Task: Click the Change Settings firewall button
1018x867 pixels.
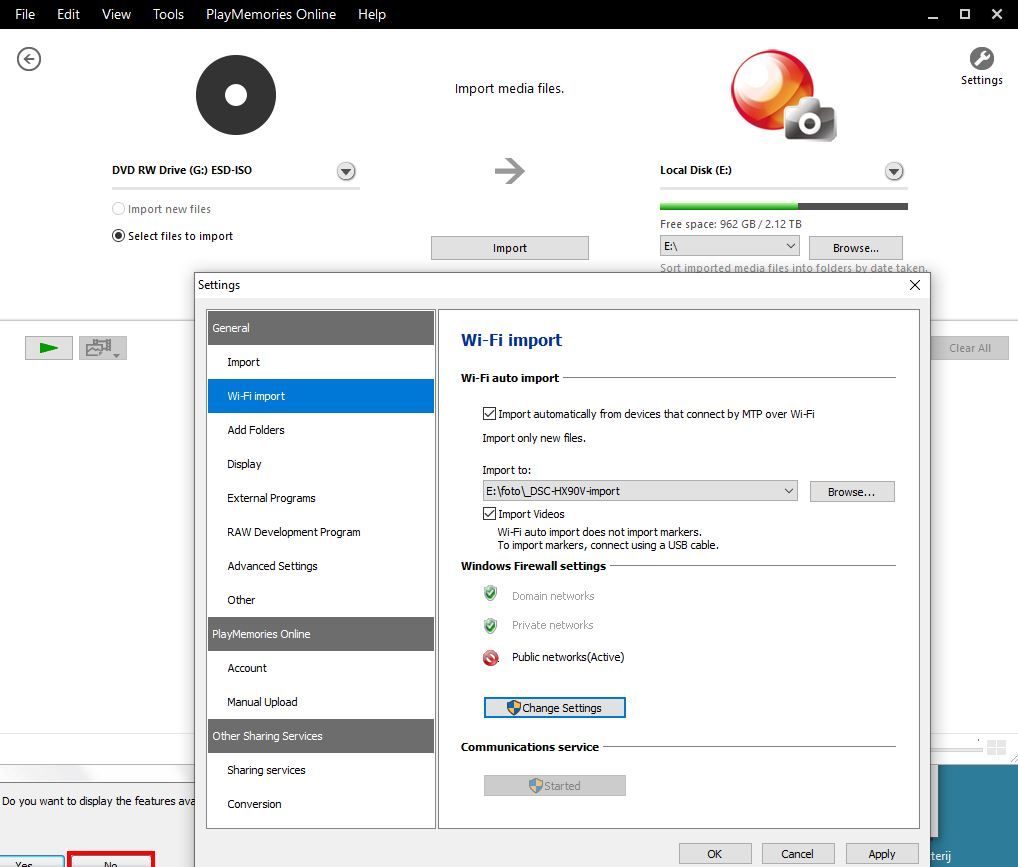Action: 555,708
